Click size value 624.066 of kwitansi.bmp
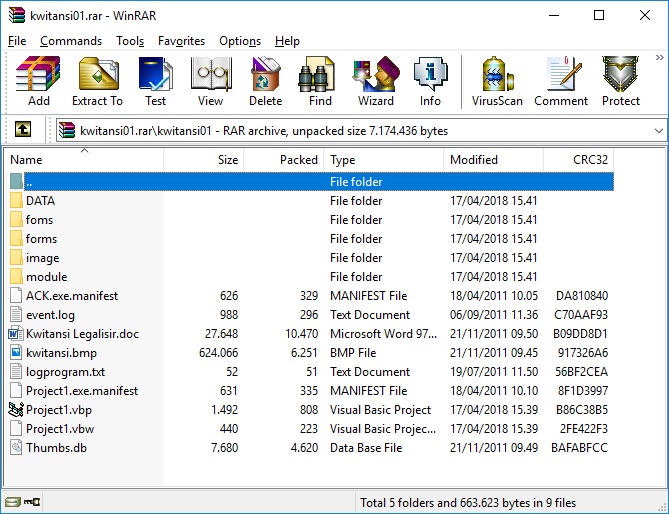669x514 pixels. (x=218, y=353)
